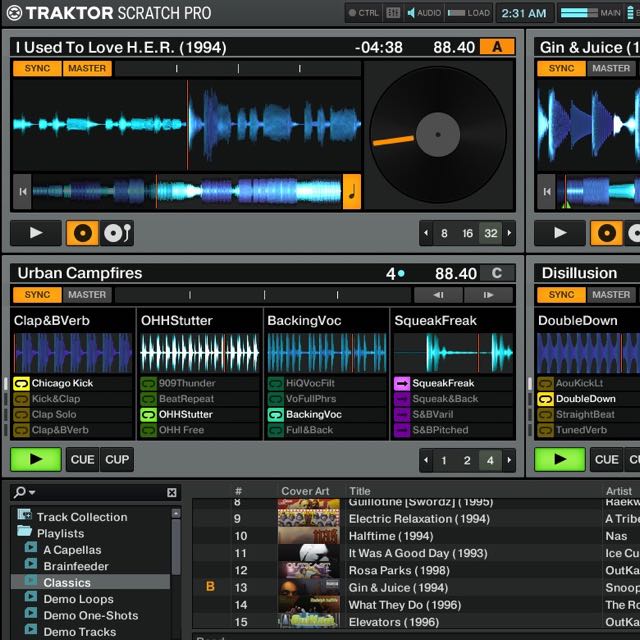Viewport: 640px width, 640px height.
Task: Click CUP on Urban Campfires deck
Action: click(x=117, y=460)
